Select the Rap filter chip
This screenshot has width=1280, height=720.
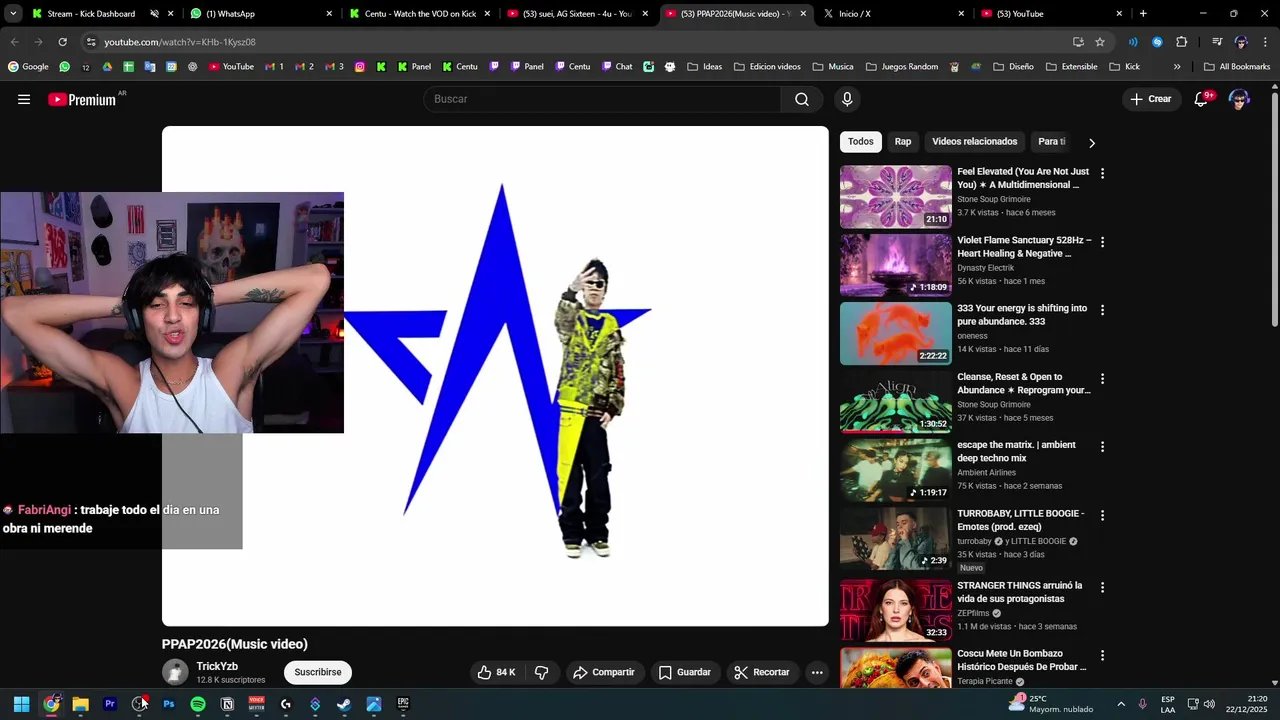click(x=903, y=142)
